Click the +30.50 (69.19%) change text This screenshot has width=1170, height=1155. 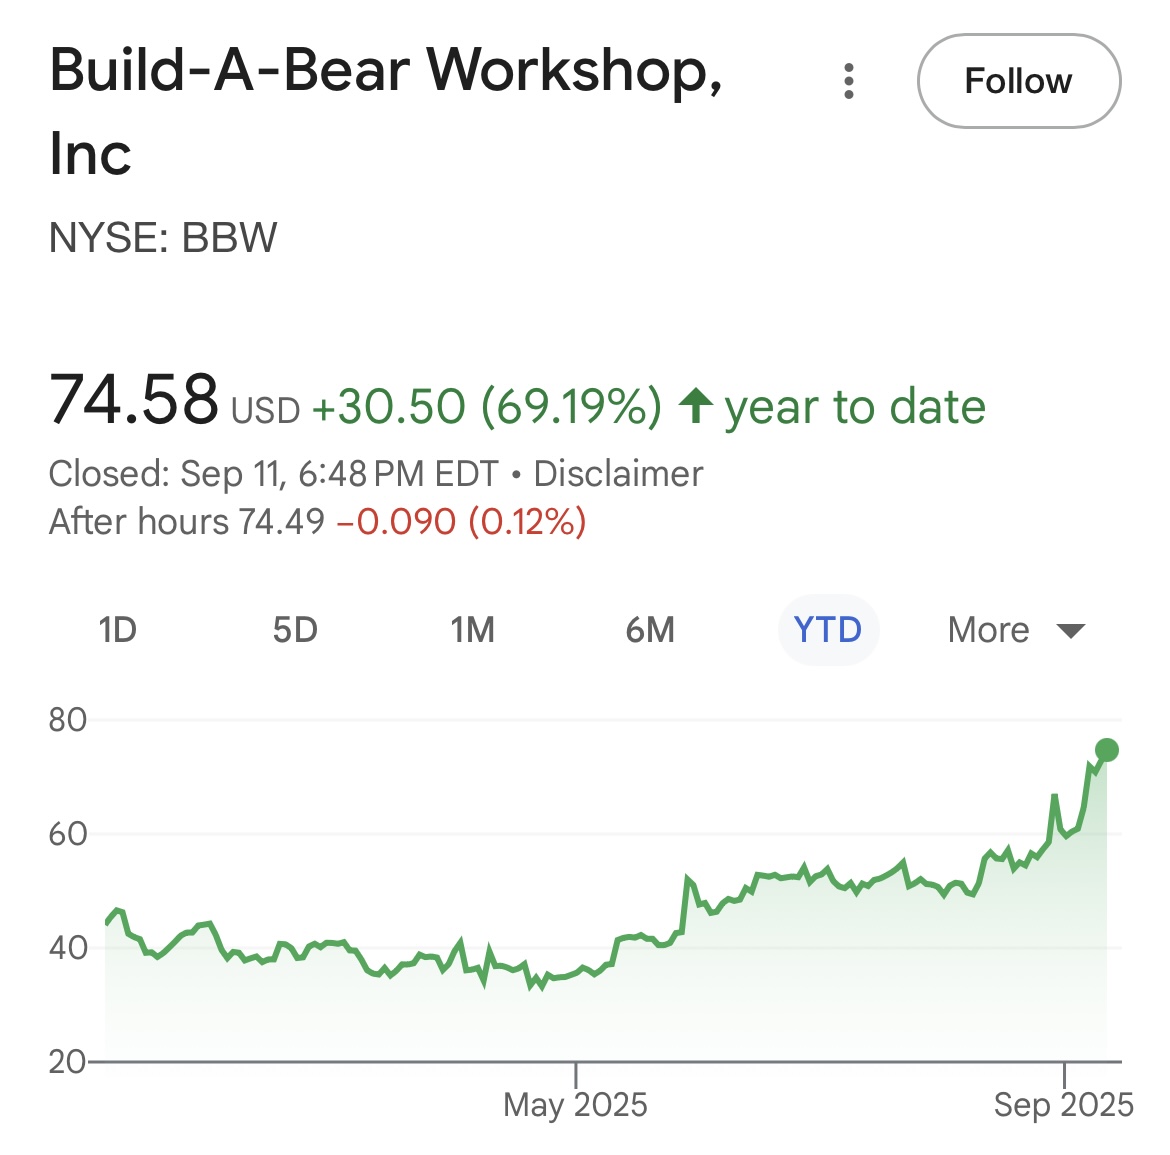click(487, 407)
